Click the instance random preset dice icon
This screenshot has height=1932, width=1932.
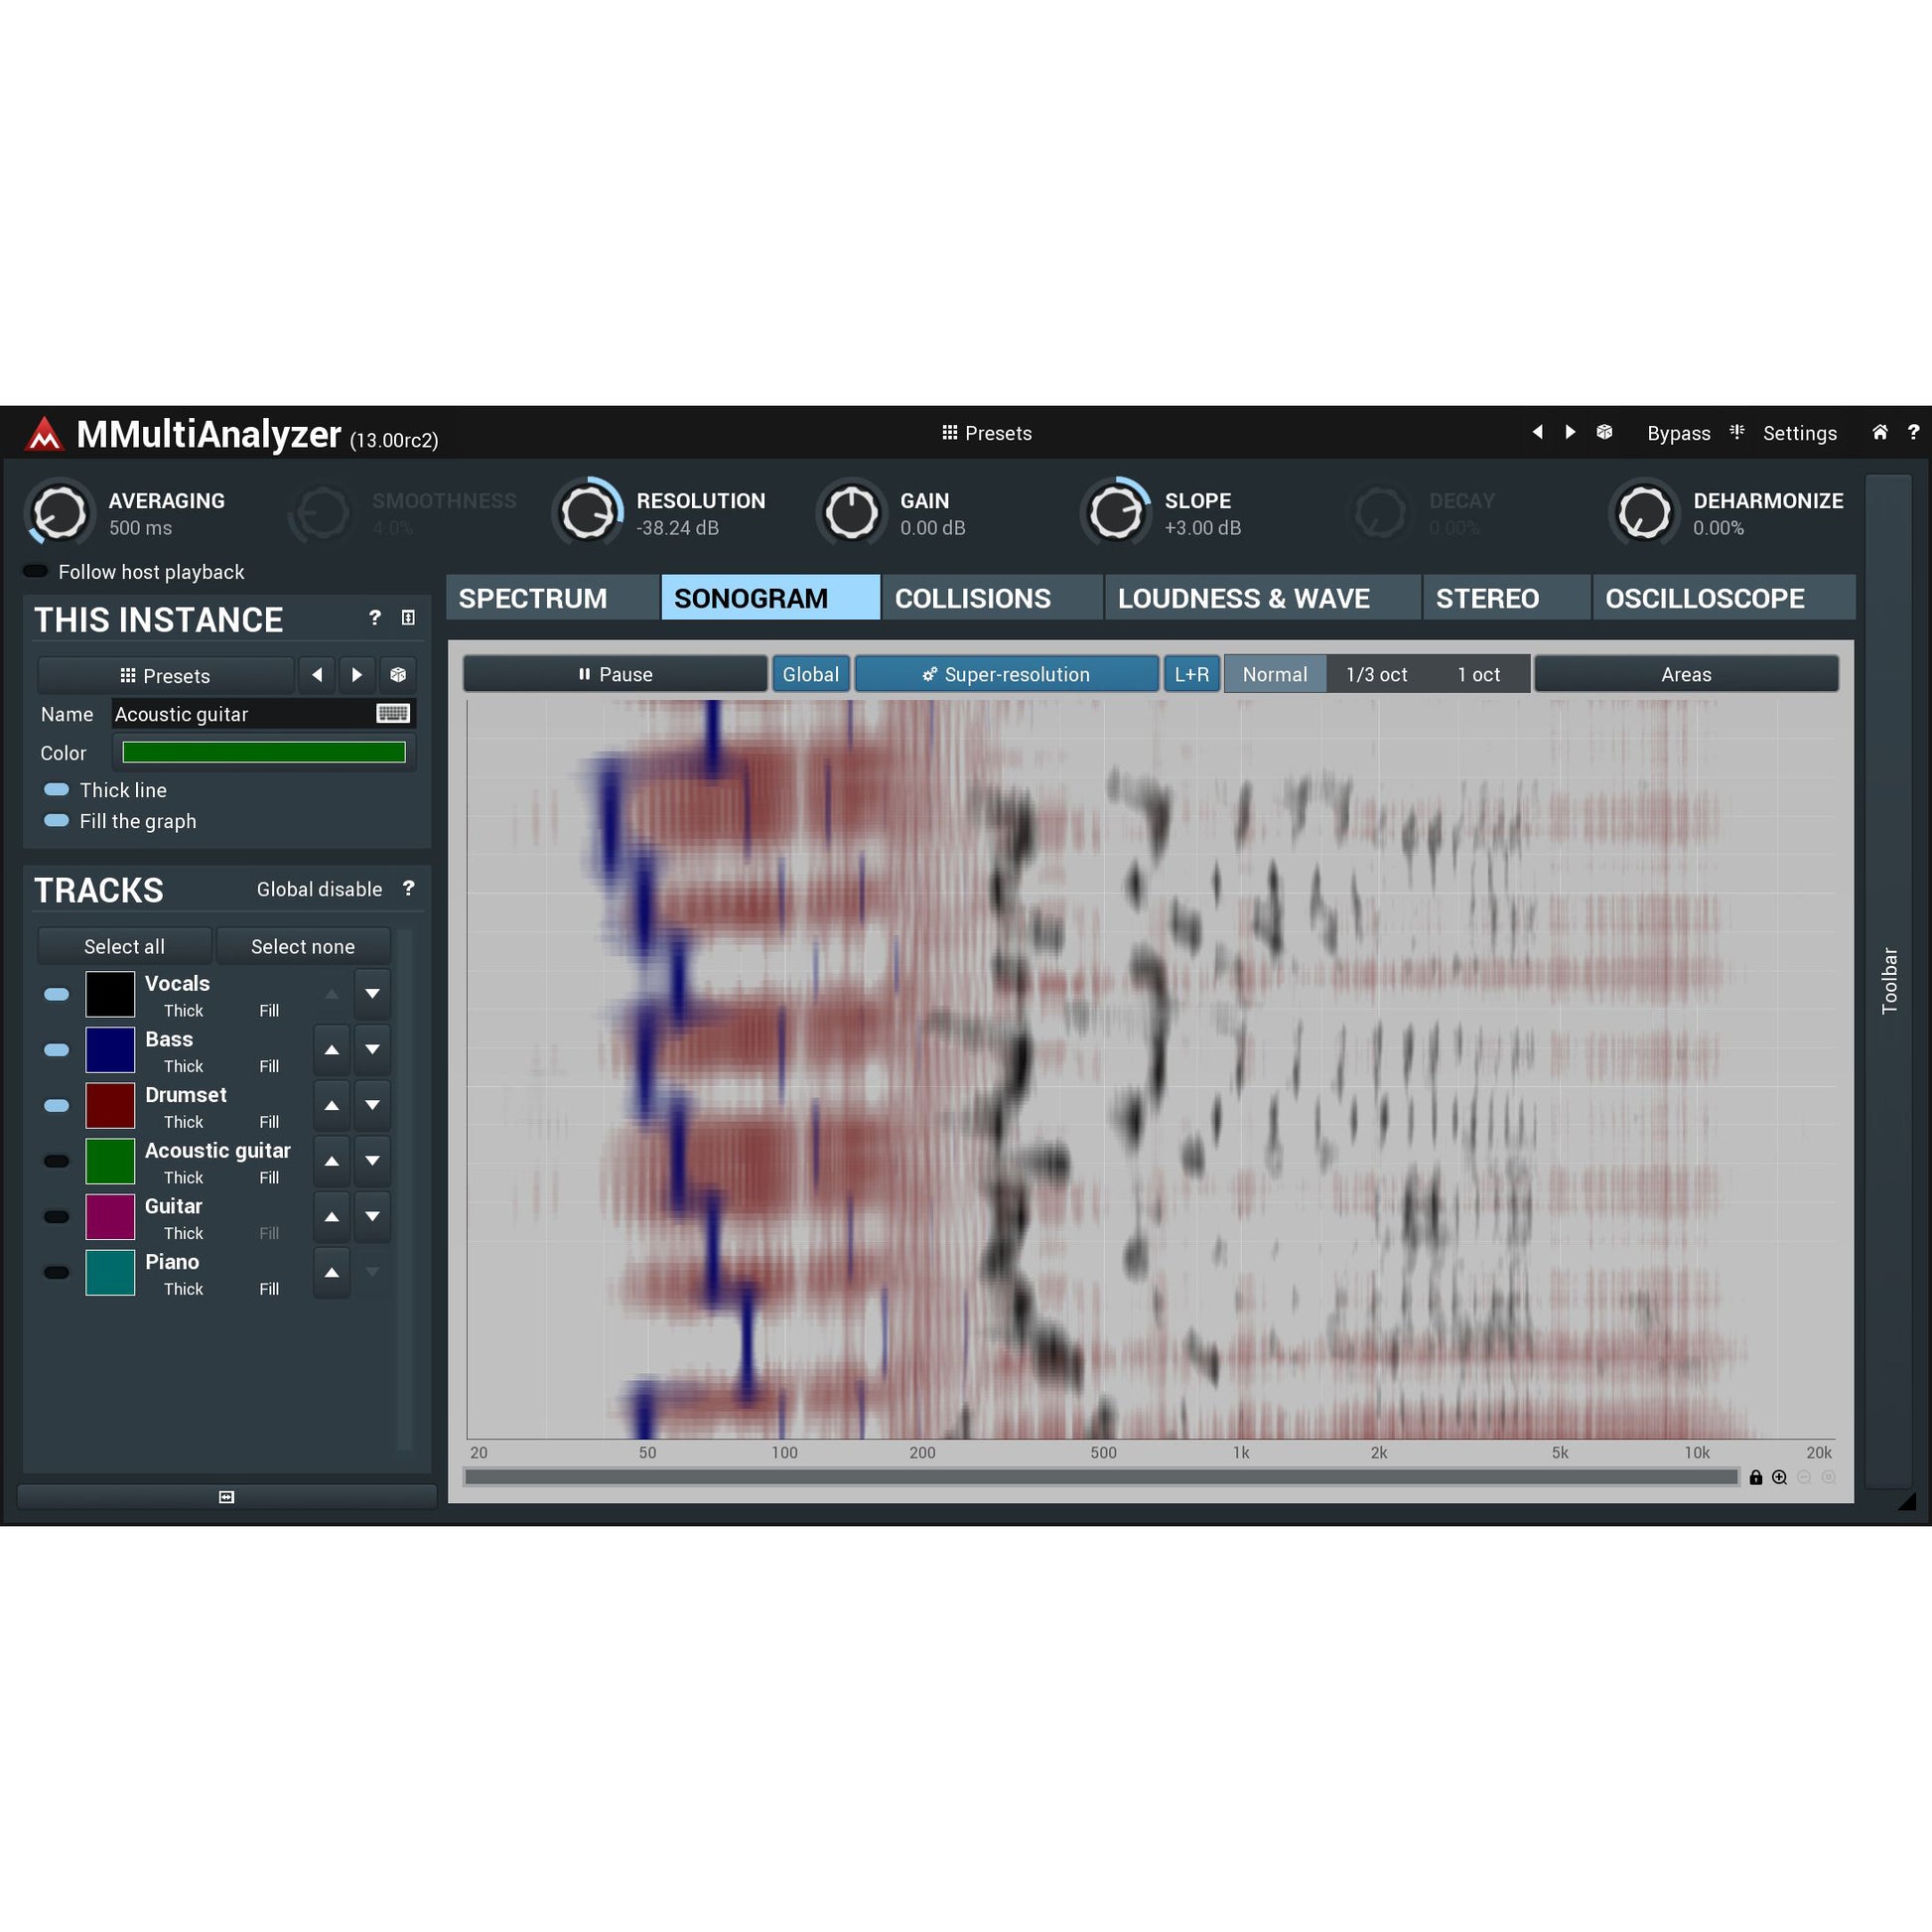[x=398, y=675]
